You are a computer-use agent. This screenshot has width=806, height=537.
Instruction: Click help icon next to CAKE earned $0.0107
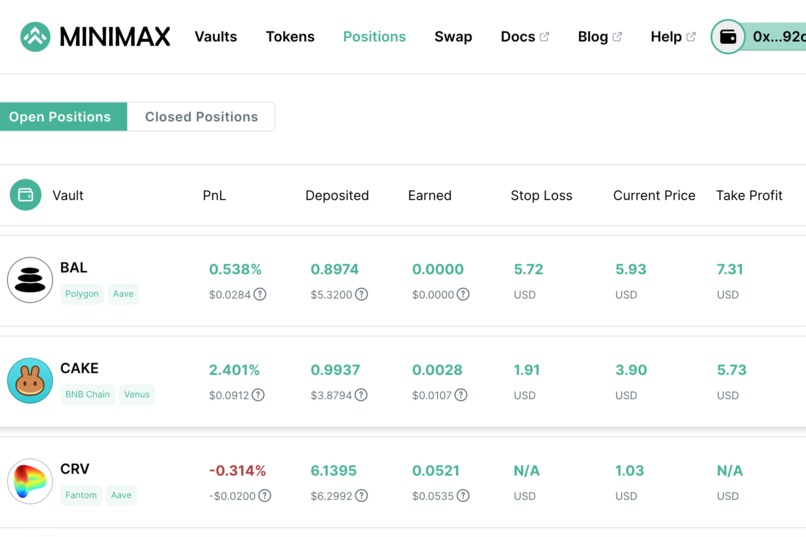[x=461, y=395]
